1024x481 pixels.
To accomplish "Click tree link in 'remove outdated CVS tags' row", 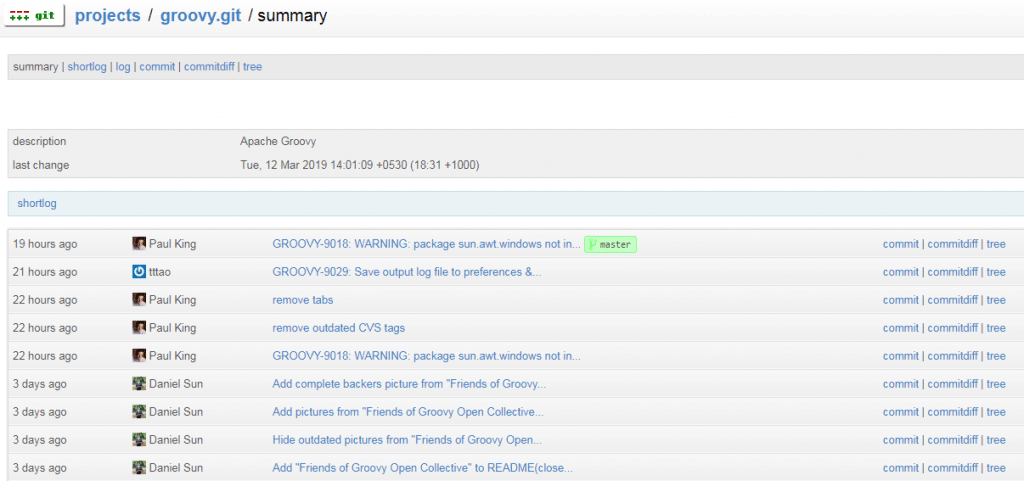I will coord(996,328).
